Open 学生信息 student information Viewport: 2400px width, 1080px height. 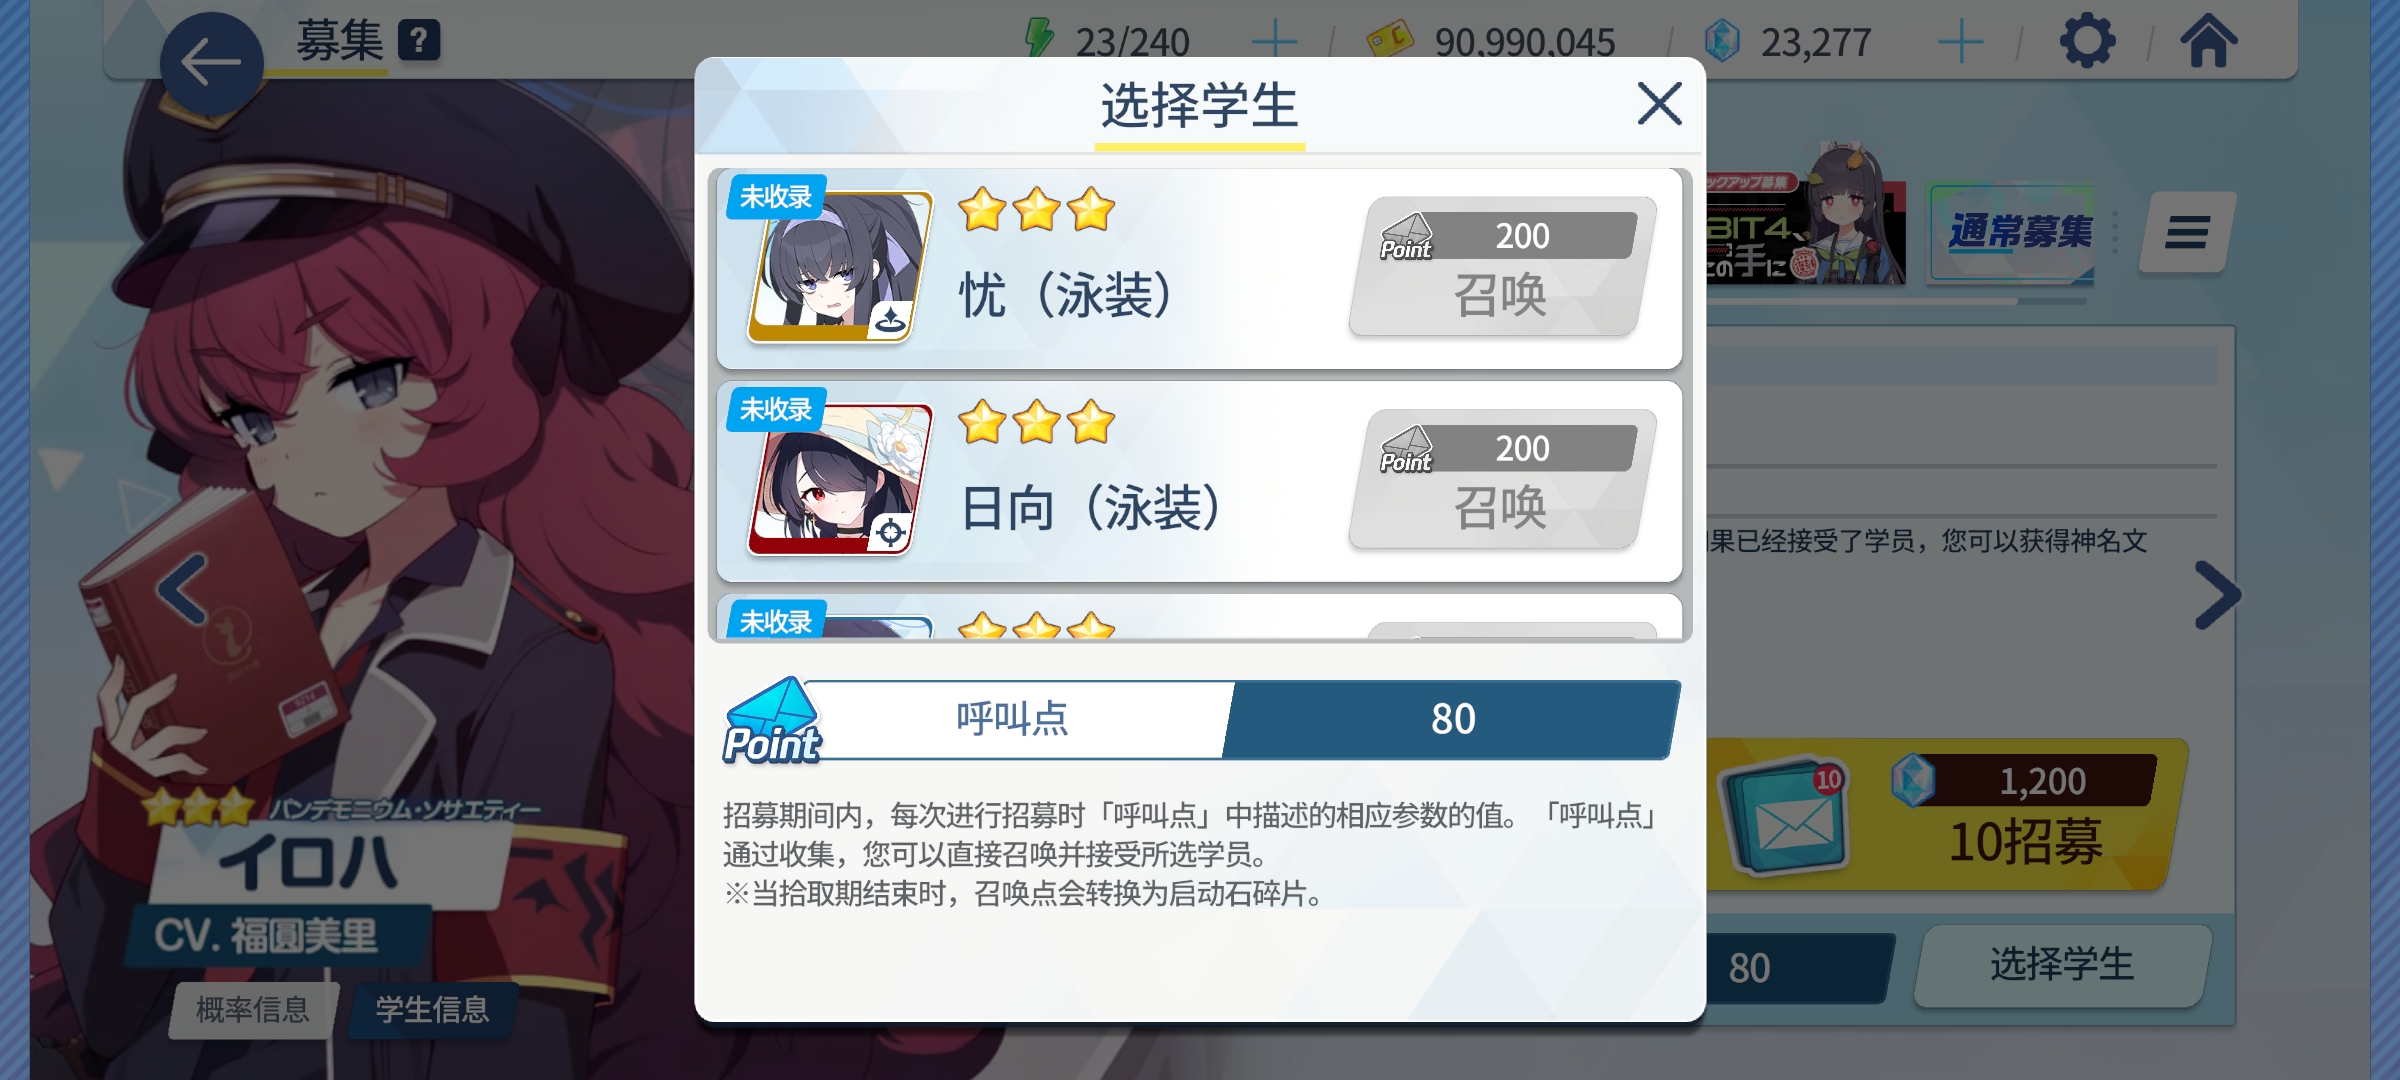click(432, 1010)
